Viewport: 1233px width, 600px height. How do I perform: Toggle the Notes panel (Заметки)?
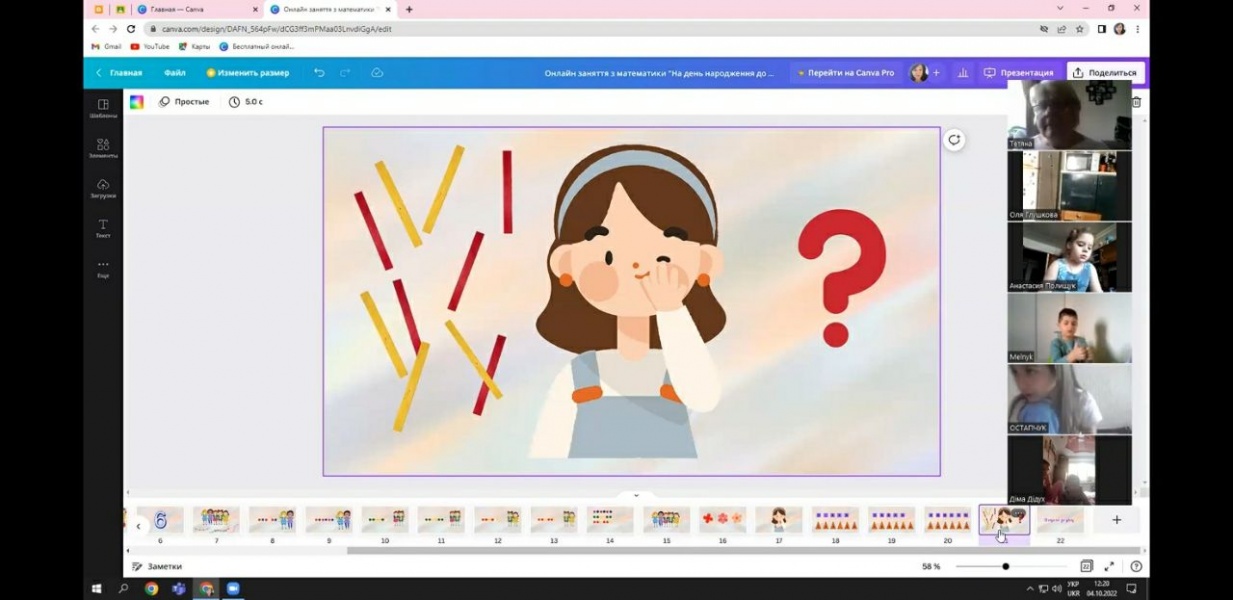pyautogui.click(x=158, y=566)
